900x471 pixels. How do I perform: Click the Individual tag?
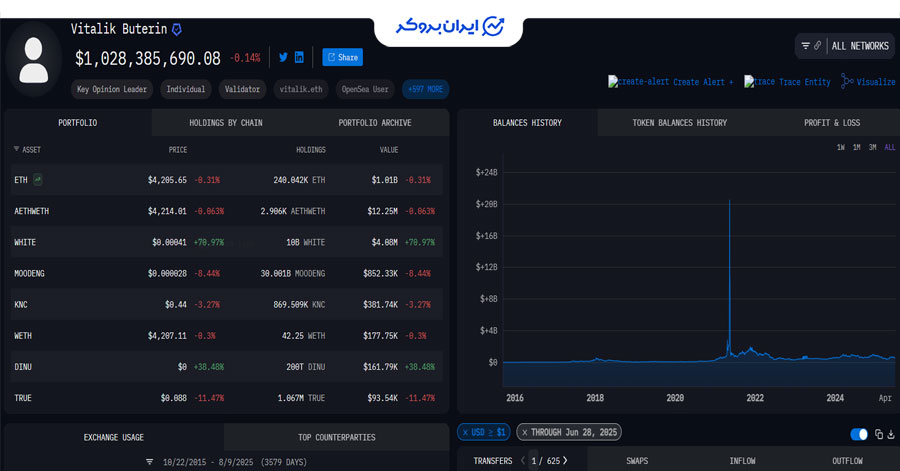[185, 89]
